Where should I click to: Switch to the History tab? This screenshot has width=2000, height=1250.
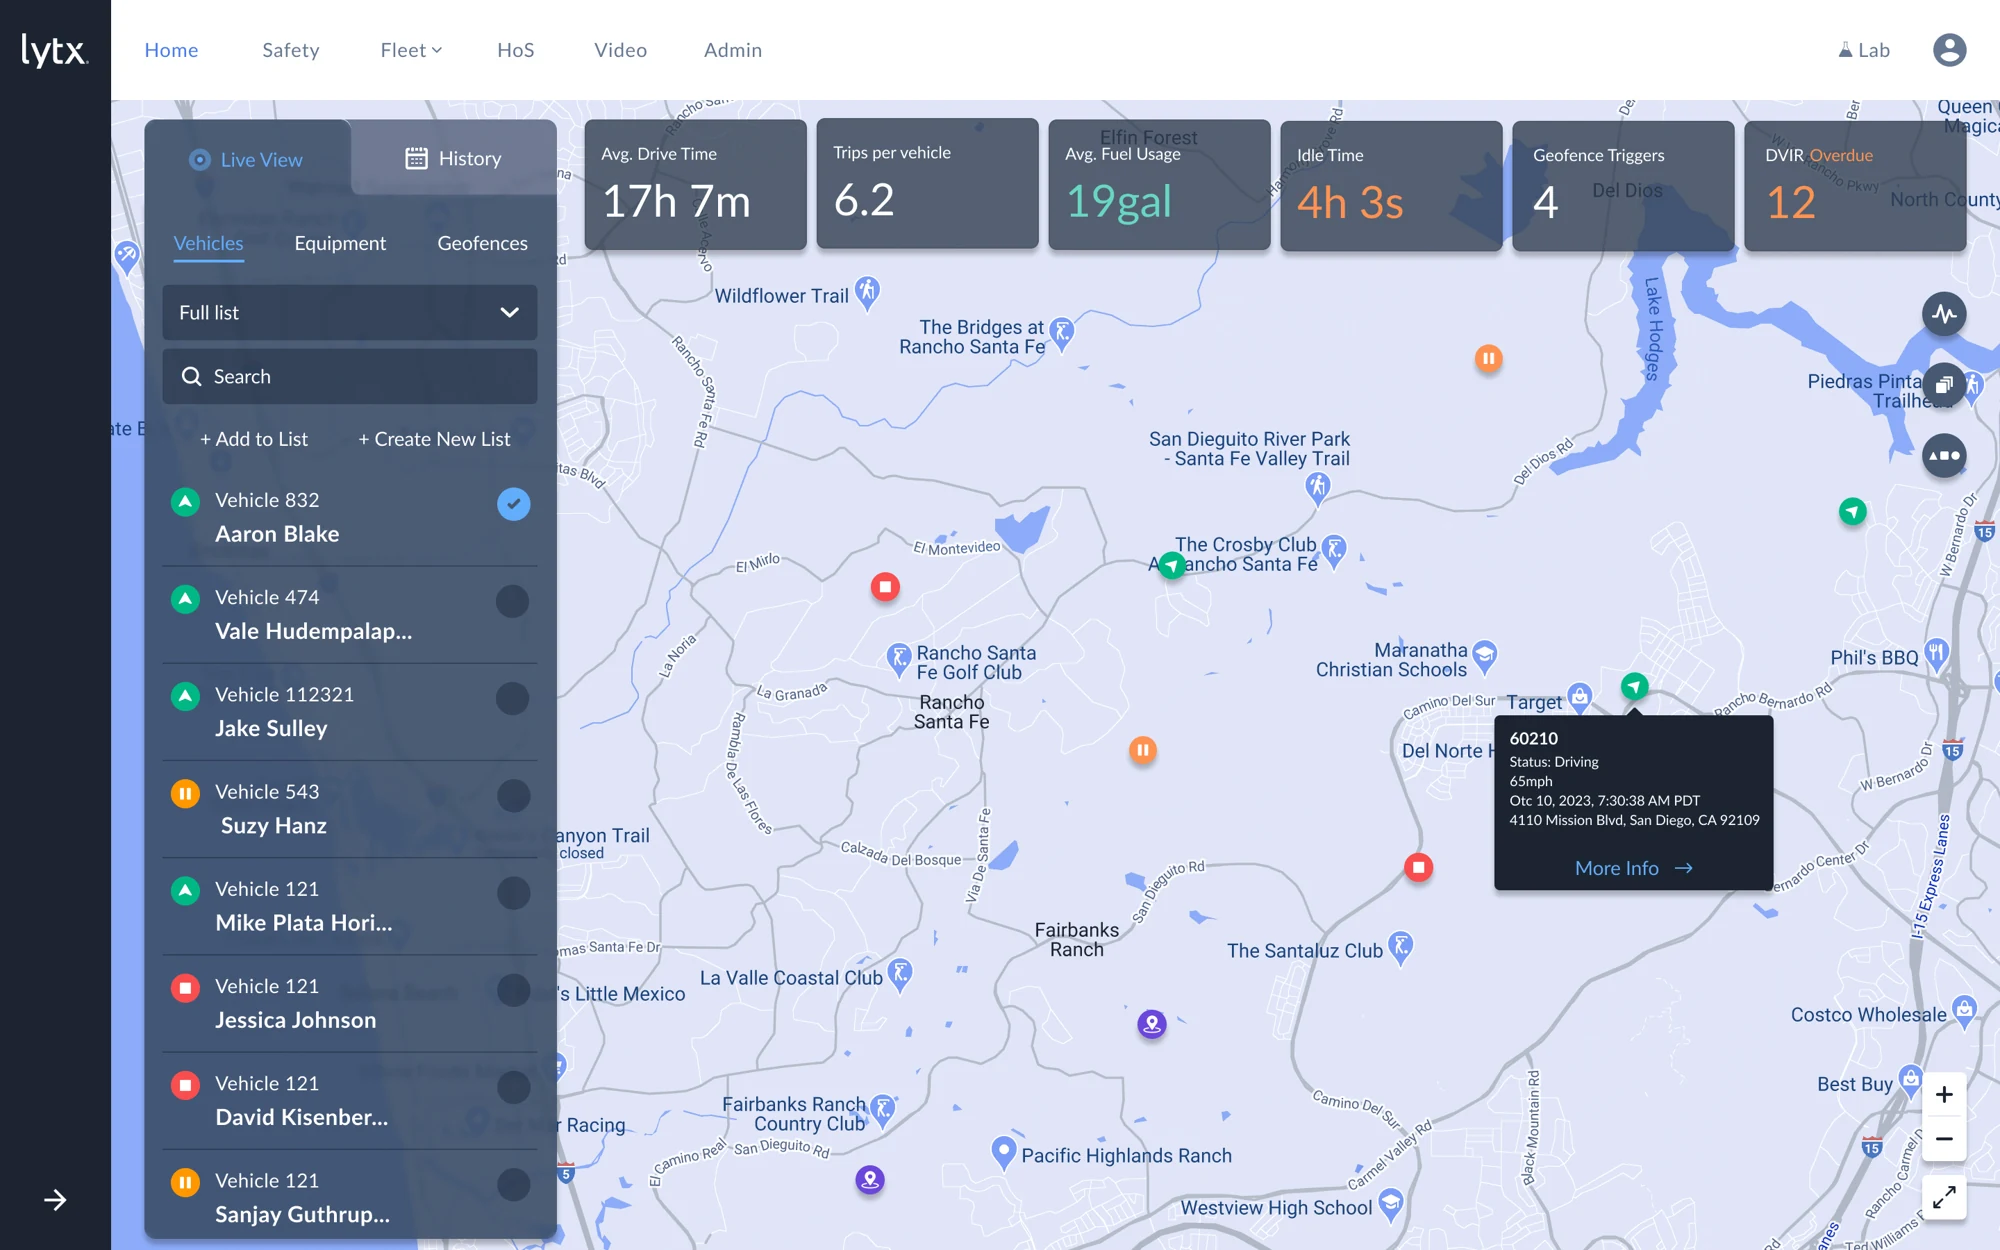pyautogui.click(x=453, y=158)
